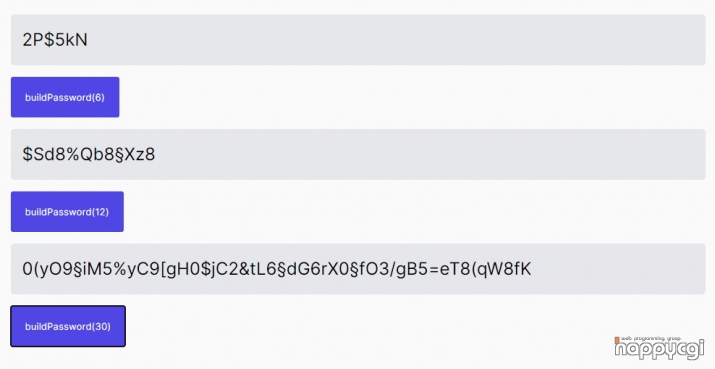
Task: Click the button beneath the $Sd8%Qb8§Xz8 field
Action: [67, 212]
